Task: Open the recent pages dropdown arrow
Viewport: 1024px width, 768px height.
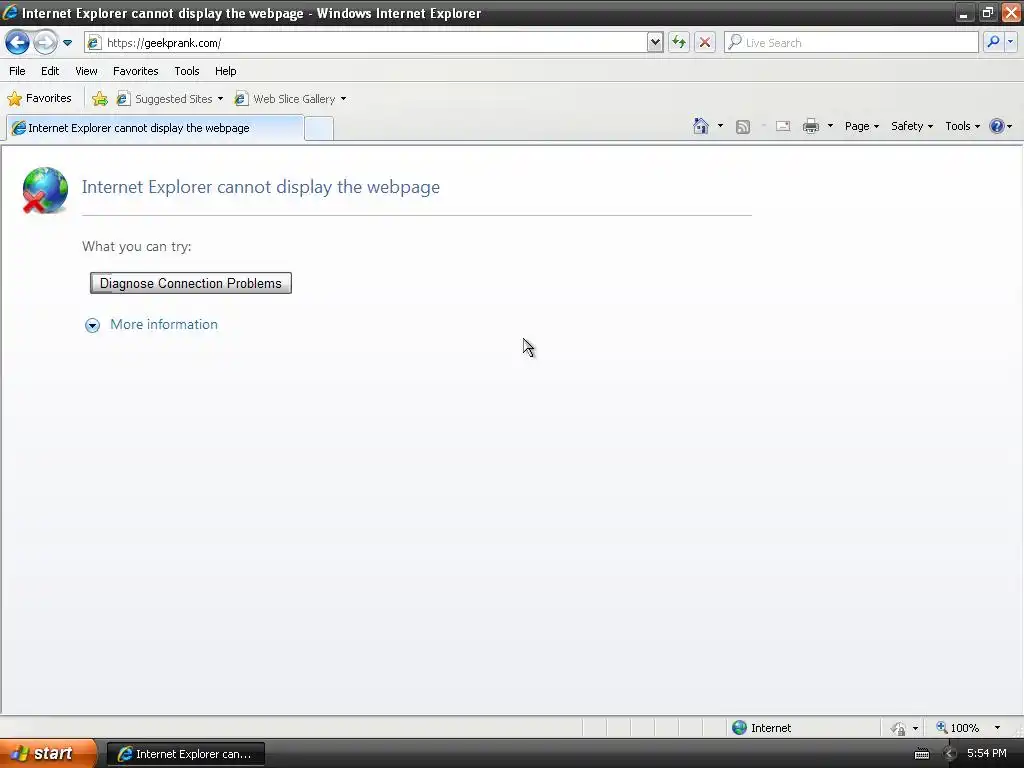Action: tap(67, 43)
